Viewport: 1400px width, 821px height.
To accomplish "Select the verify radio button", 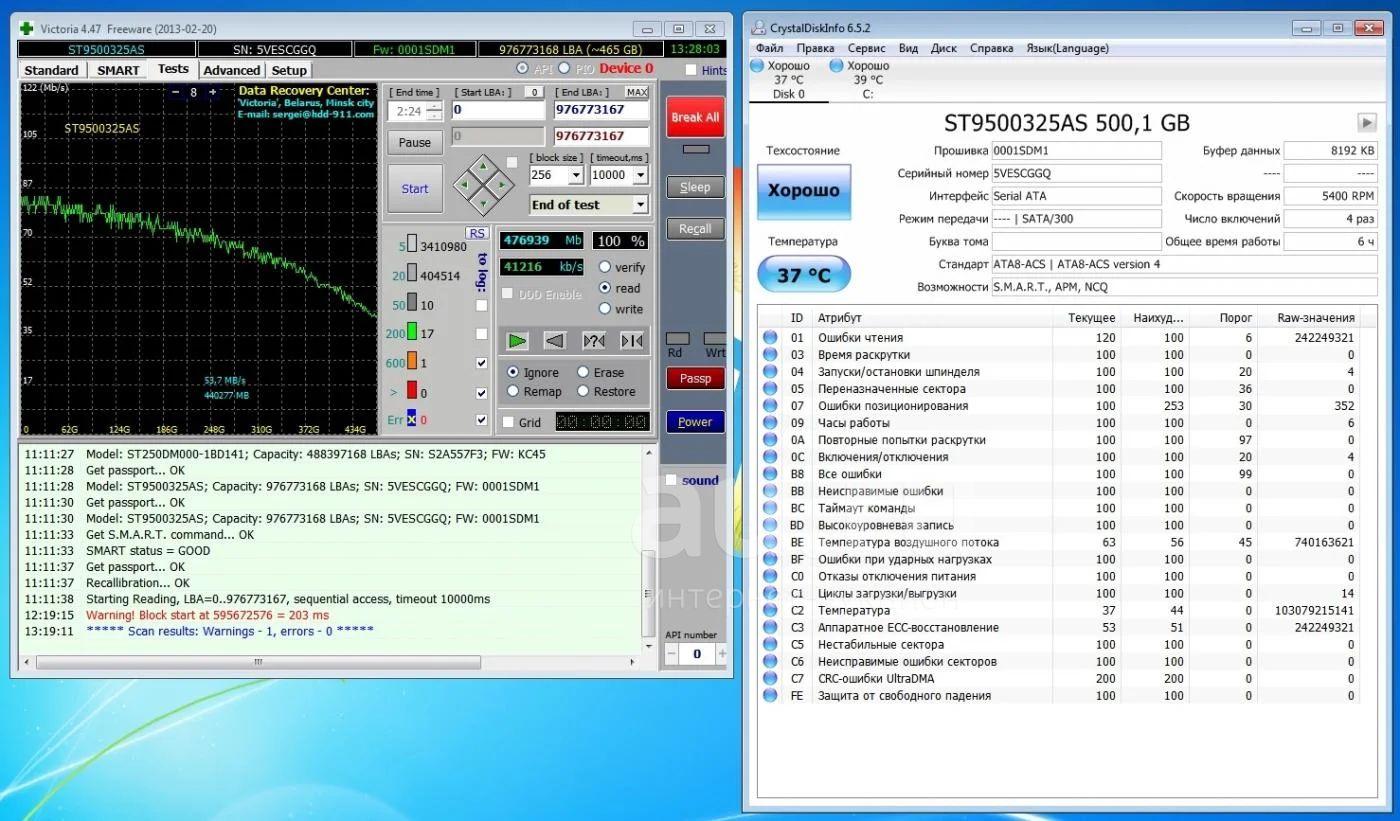I will coord(604,267).
